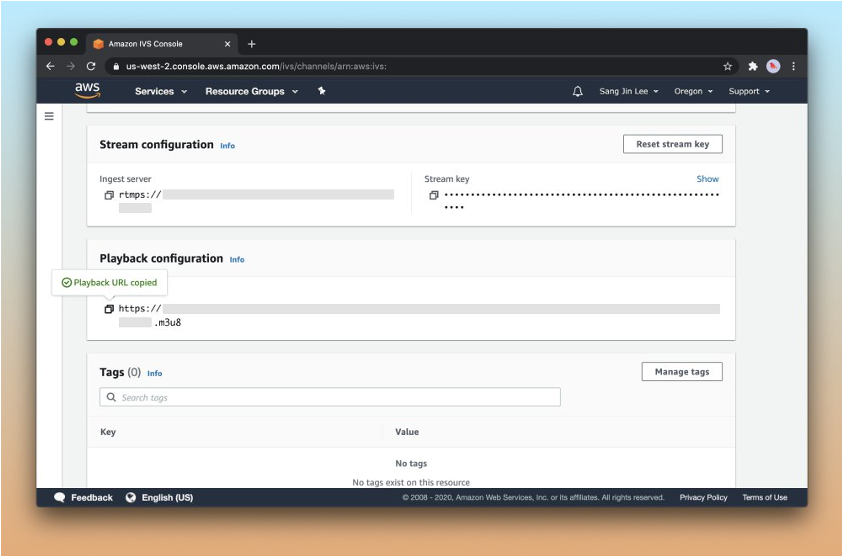The width and height of the screenshot is (842, 556).
Task: Reload the page with refresh icon
Action: coord(91,66)
